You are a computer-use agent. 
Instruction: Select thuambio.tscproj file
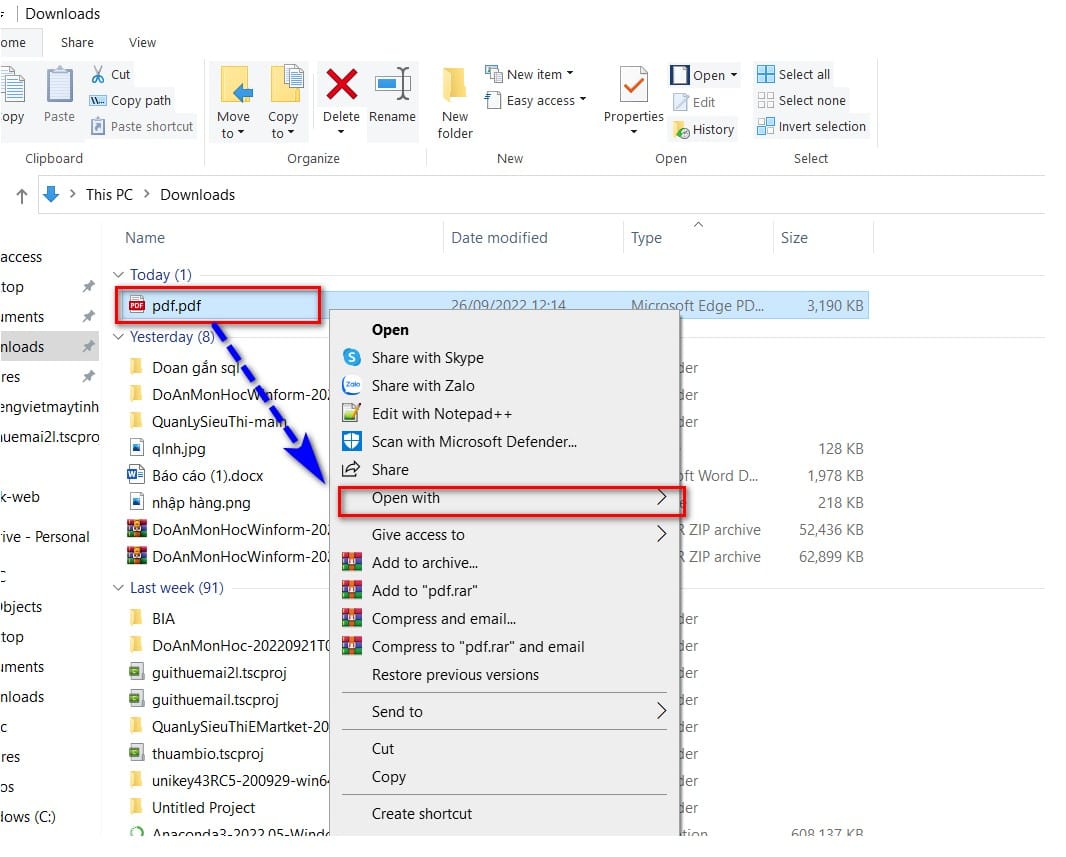point(207,754)
